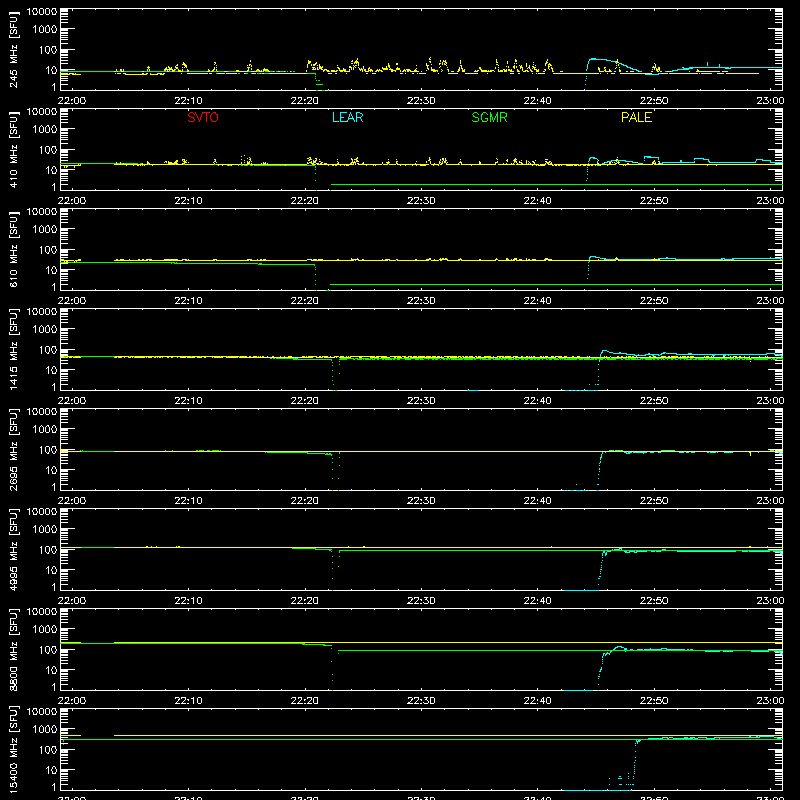Screen dimensions: 800x800
Task: Click the 1000 flux tick of 410 MHz plot
Action: (x=45, y=130)
